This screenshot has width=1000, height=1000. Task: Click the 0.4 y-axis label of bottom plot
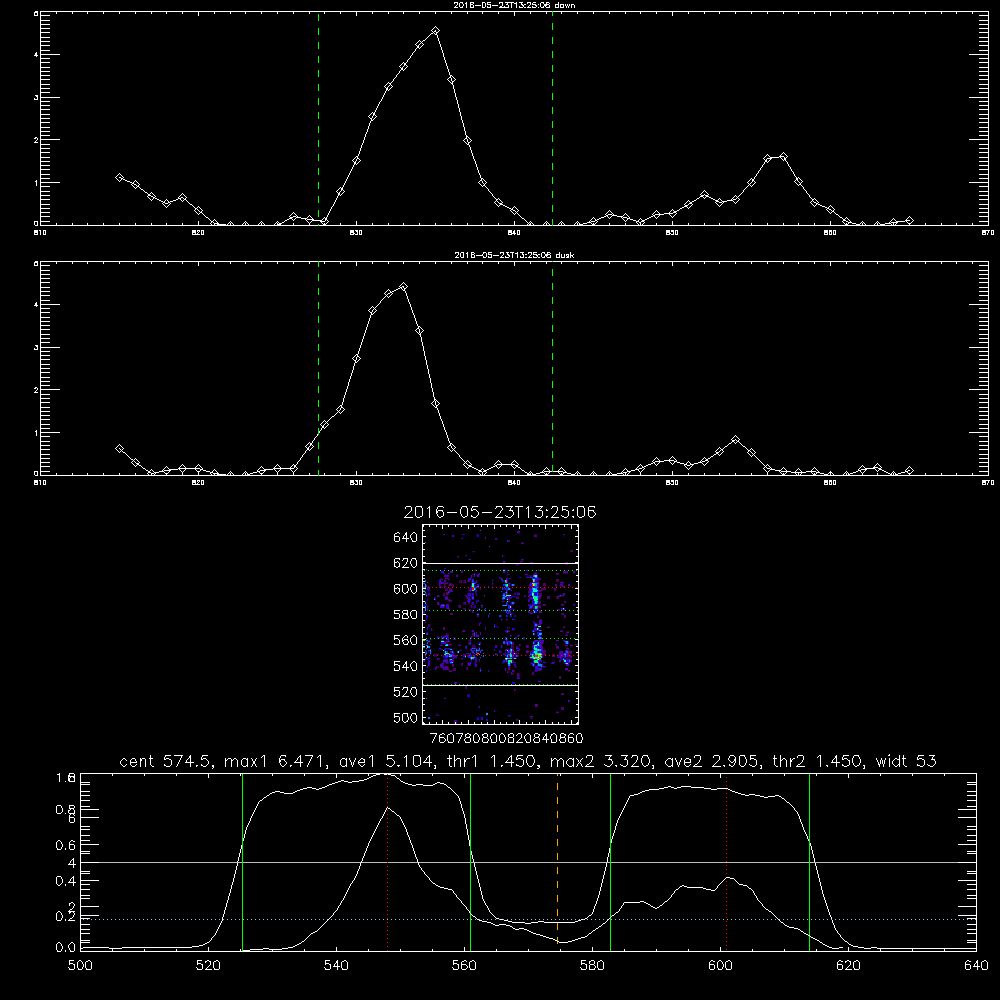coord(66,881)
